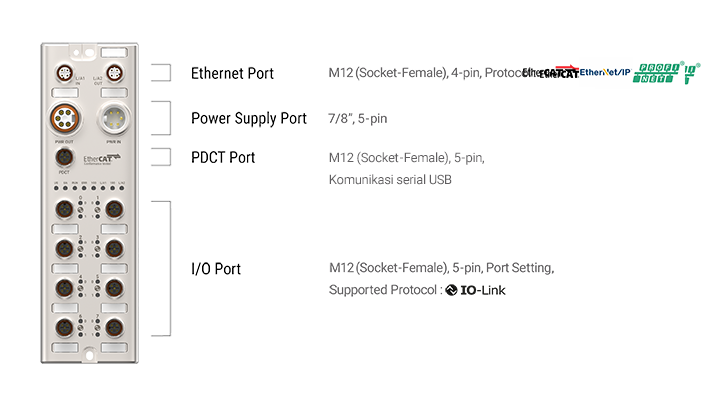Image resolution: width=720 pixels, height=408 pixels.
Task: Click the L/A1 IN Ethernet connector
Action: [x=65, y=73]
